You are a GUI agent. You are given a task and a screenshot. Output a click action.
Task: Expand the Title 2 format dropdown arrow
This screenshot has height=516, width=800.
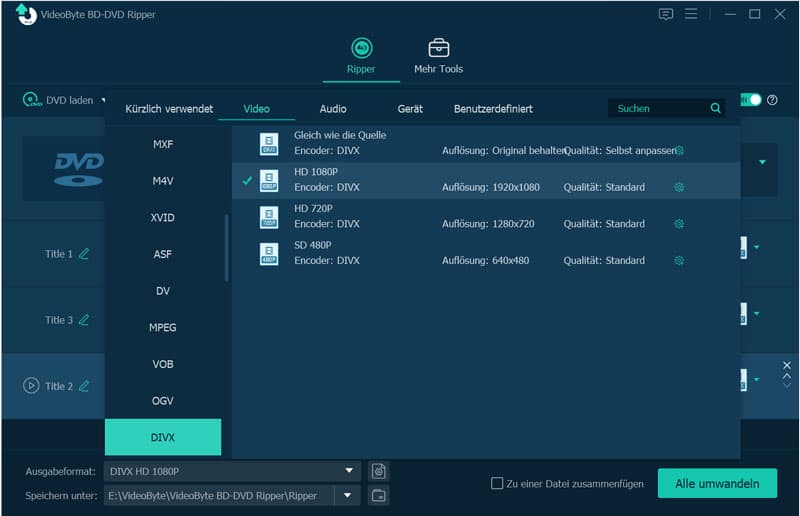point(757,380)
